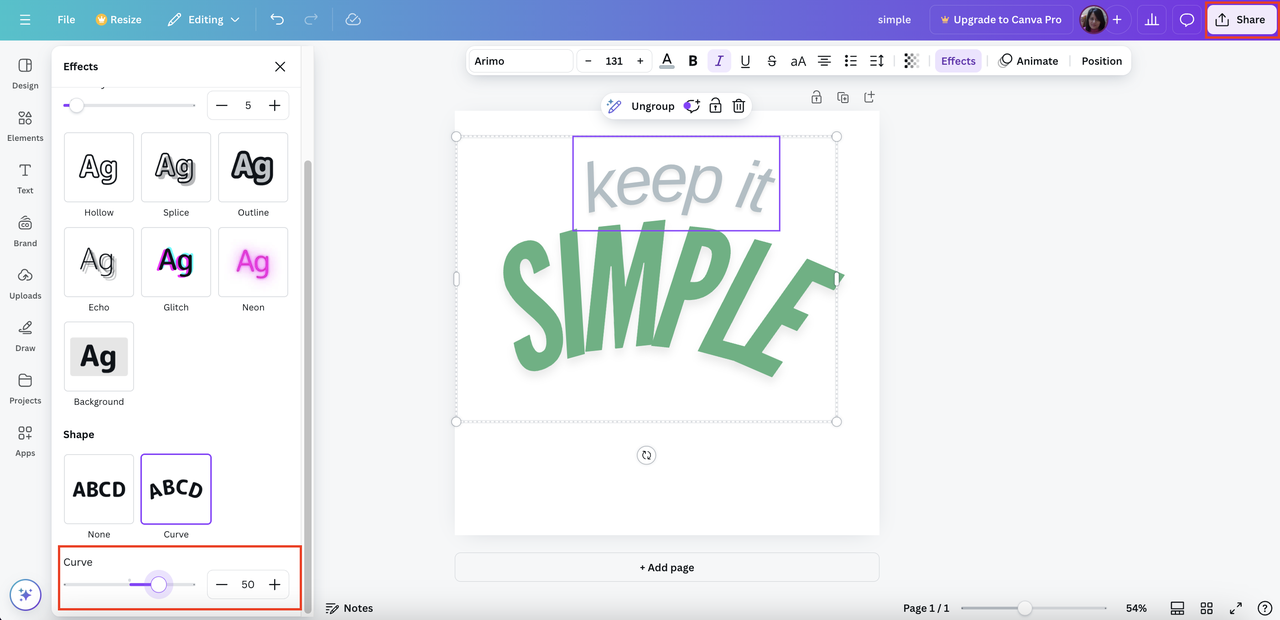Open the Elements sidebar panel

point(25,125)
